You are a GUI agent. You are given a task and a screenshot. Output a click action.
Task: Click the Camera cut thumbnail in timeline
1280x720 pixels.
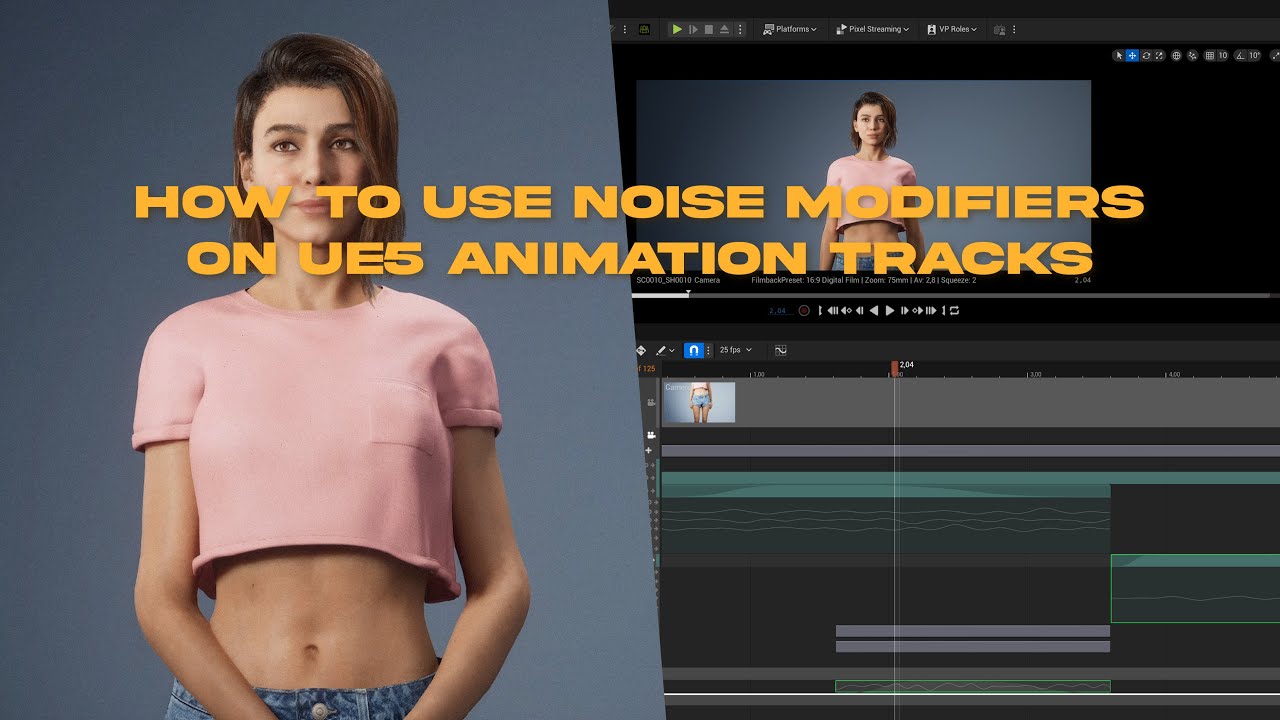[699, 402]
